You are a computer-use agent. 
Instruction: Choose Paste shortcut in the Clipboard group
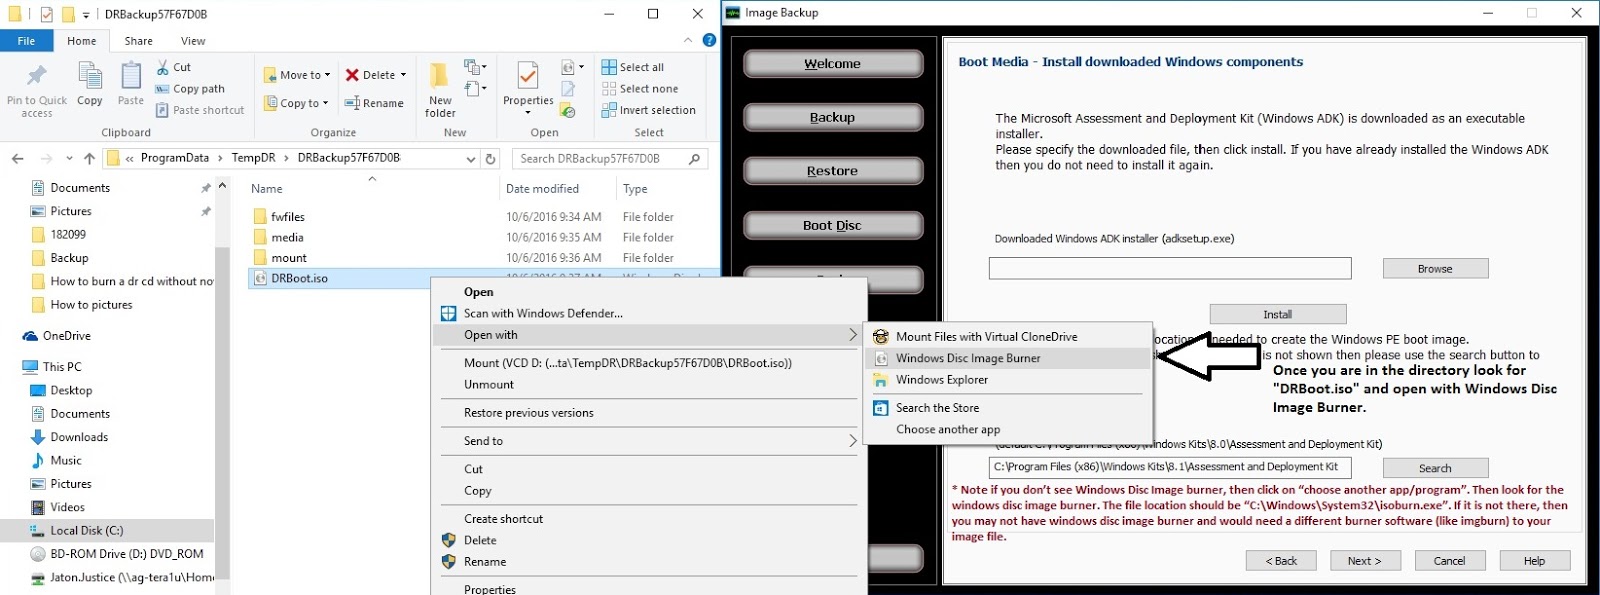[200, 110]
